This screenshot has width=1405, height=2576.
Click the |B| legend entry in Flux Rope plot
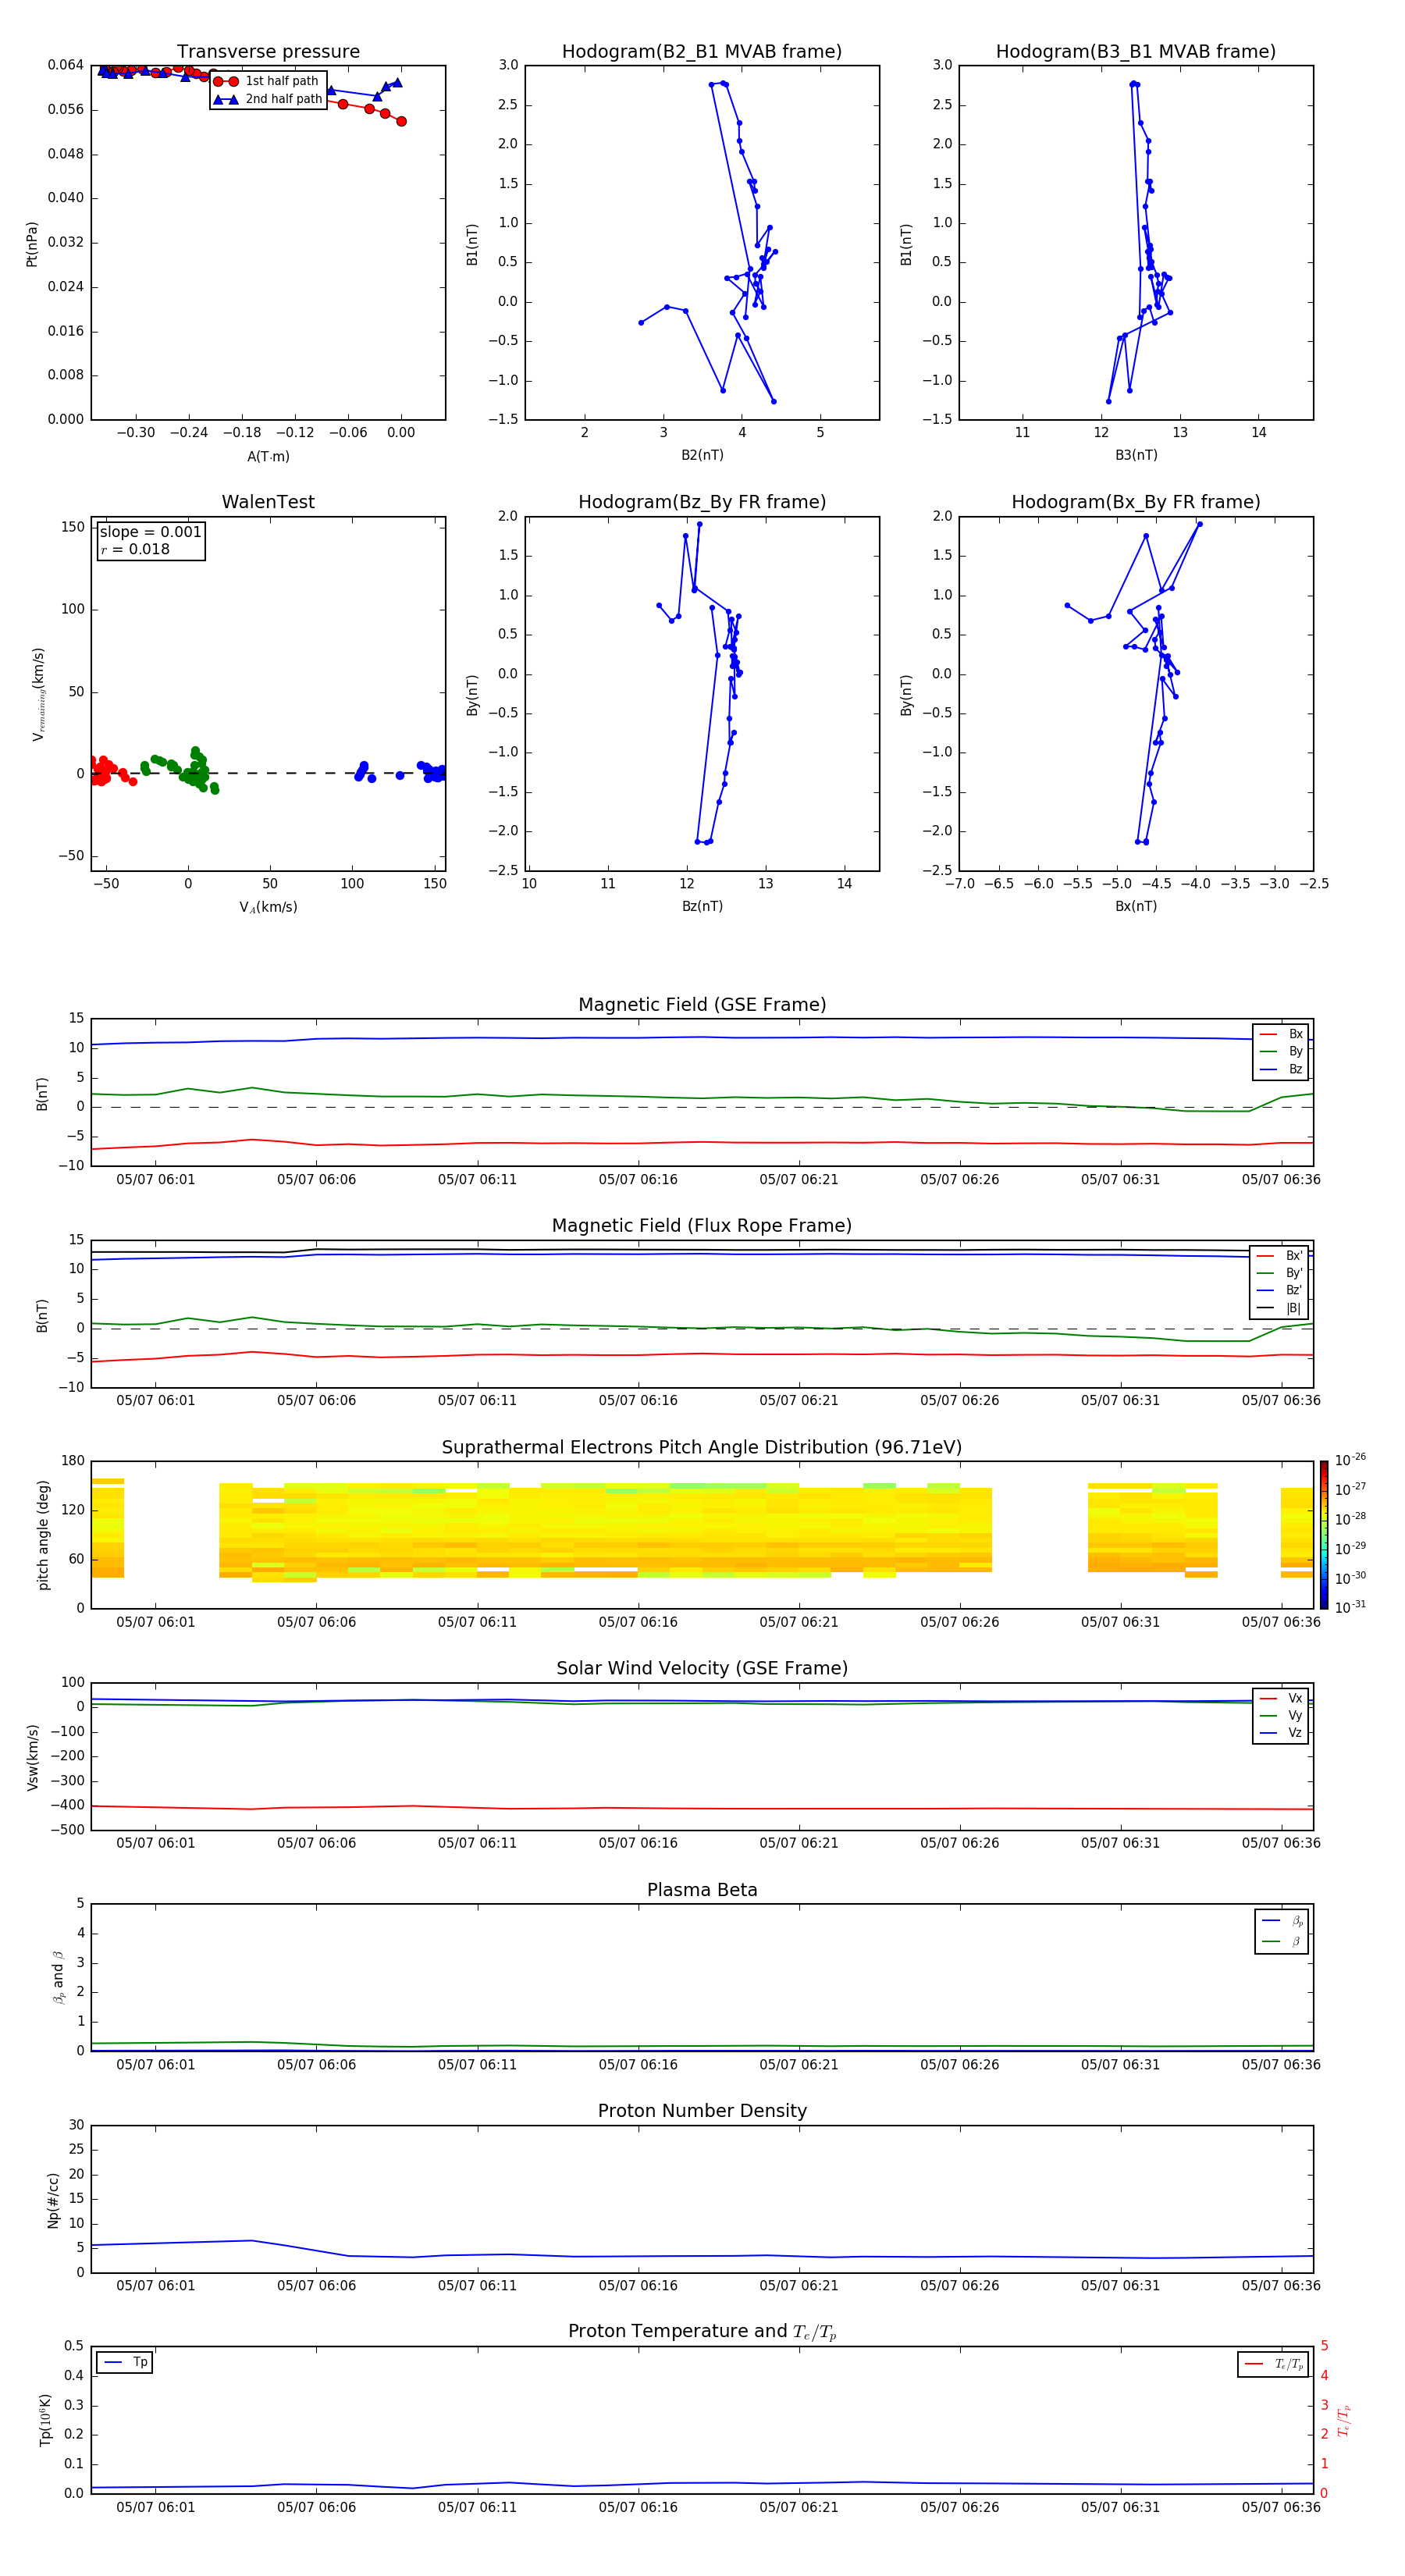[x=1280, y=1308]
